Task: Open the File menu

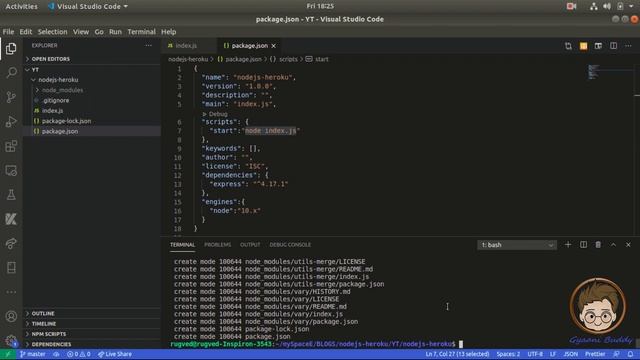Action: (x=8, y=31)
